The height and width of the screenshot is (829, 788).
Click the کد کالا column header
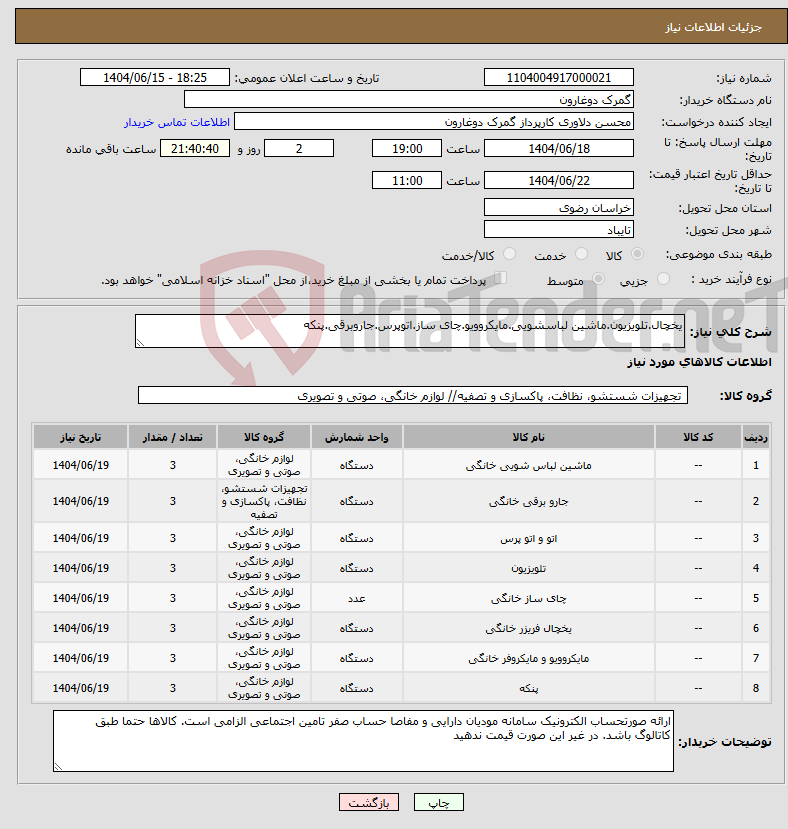pos(698,437)
